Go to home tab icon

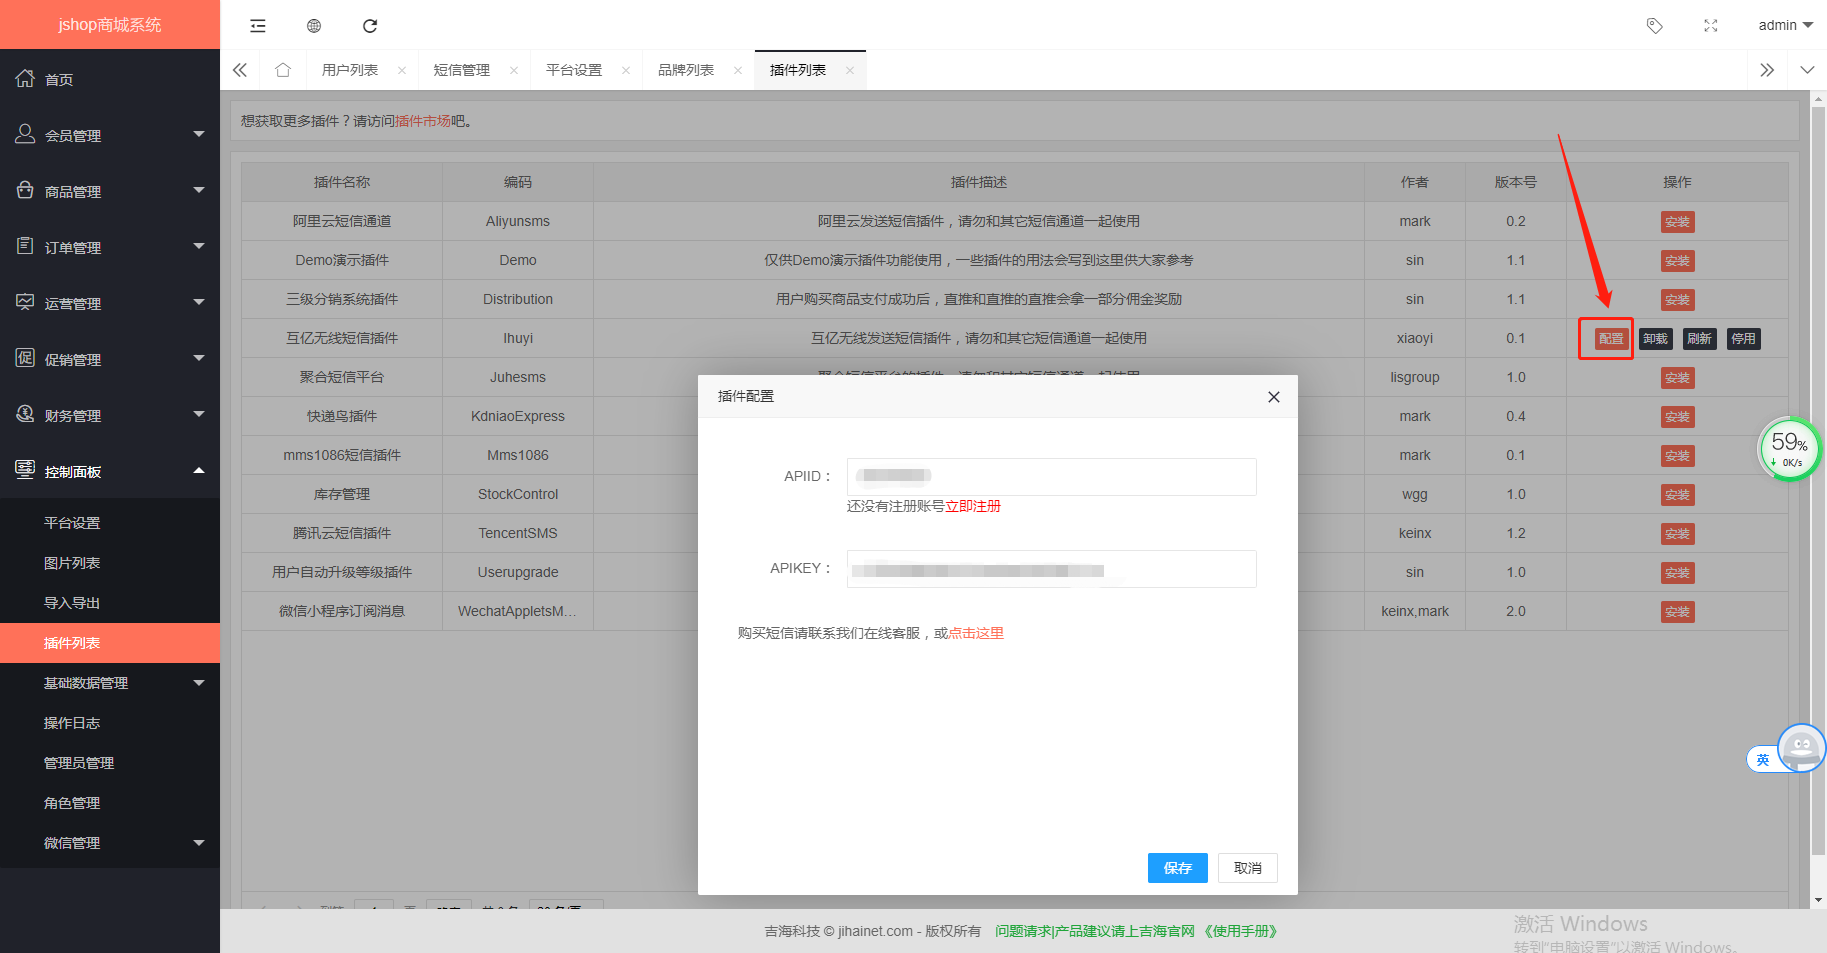coord(283,70)
